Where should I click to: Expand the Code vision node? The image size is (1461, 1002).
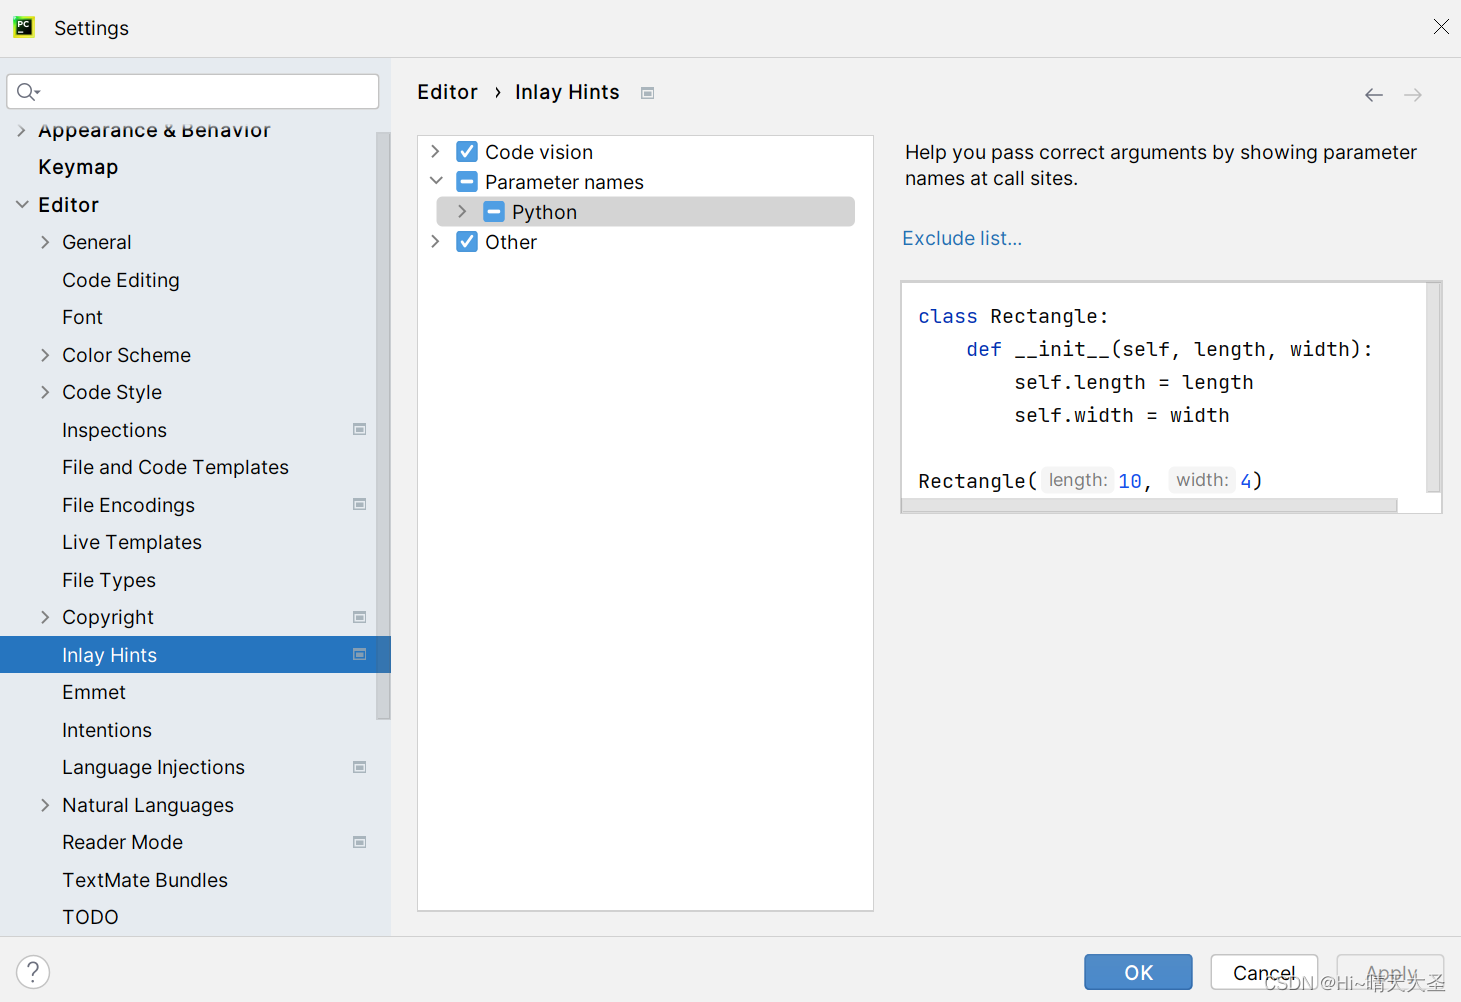[x=435, y=151]
